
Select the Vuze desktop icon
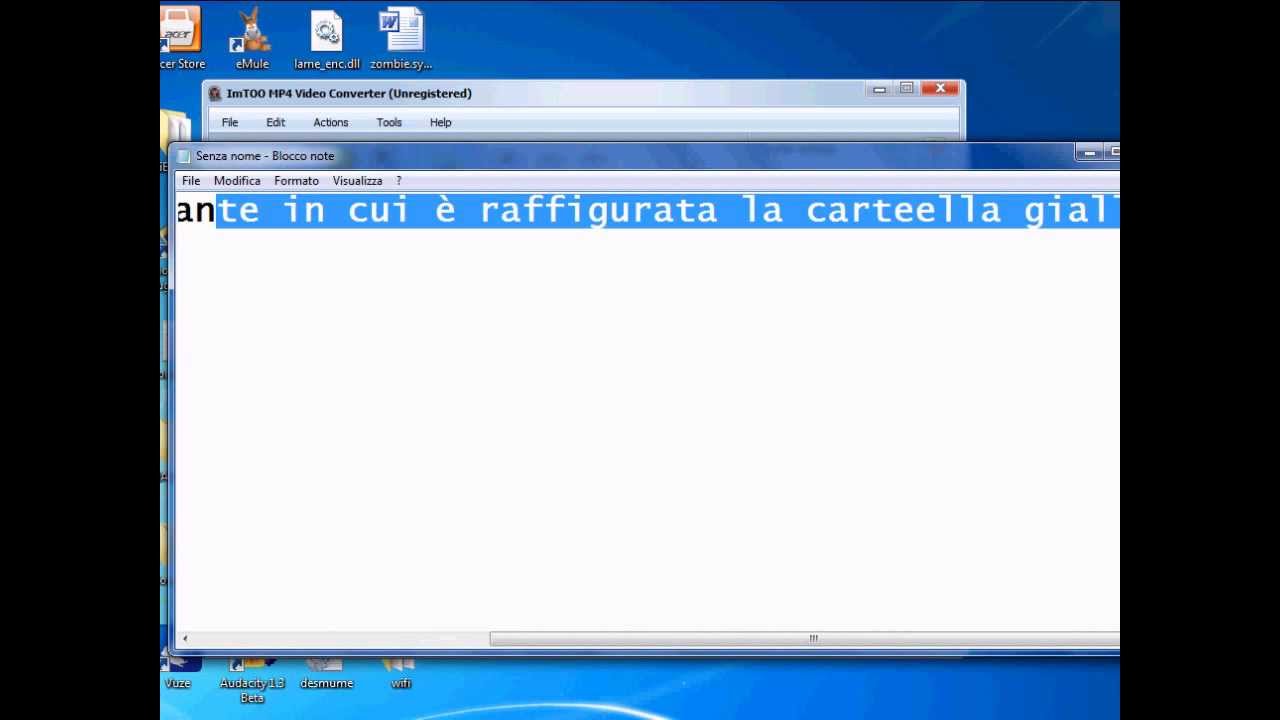pos(178,674)
